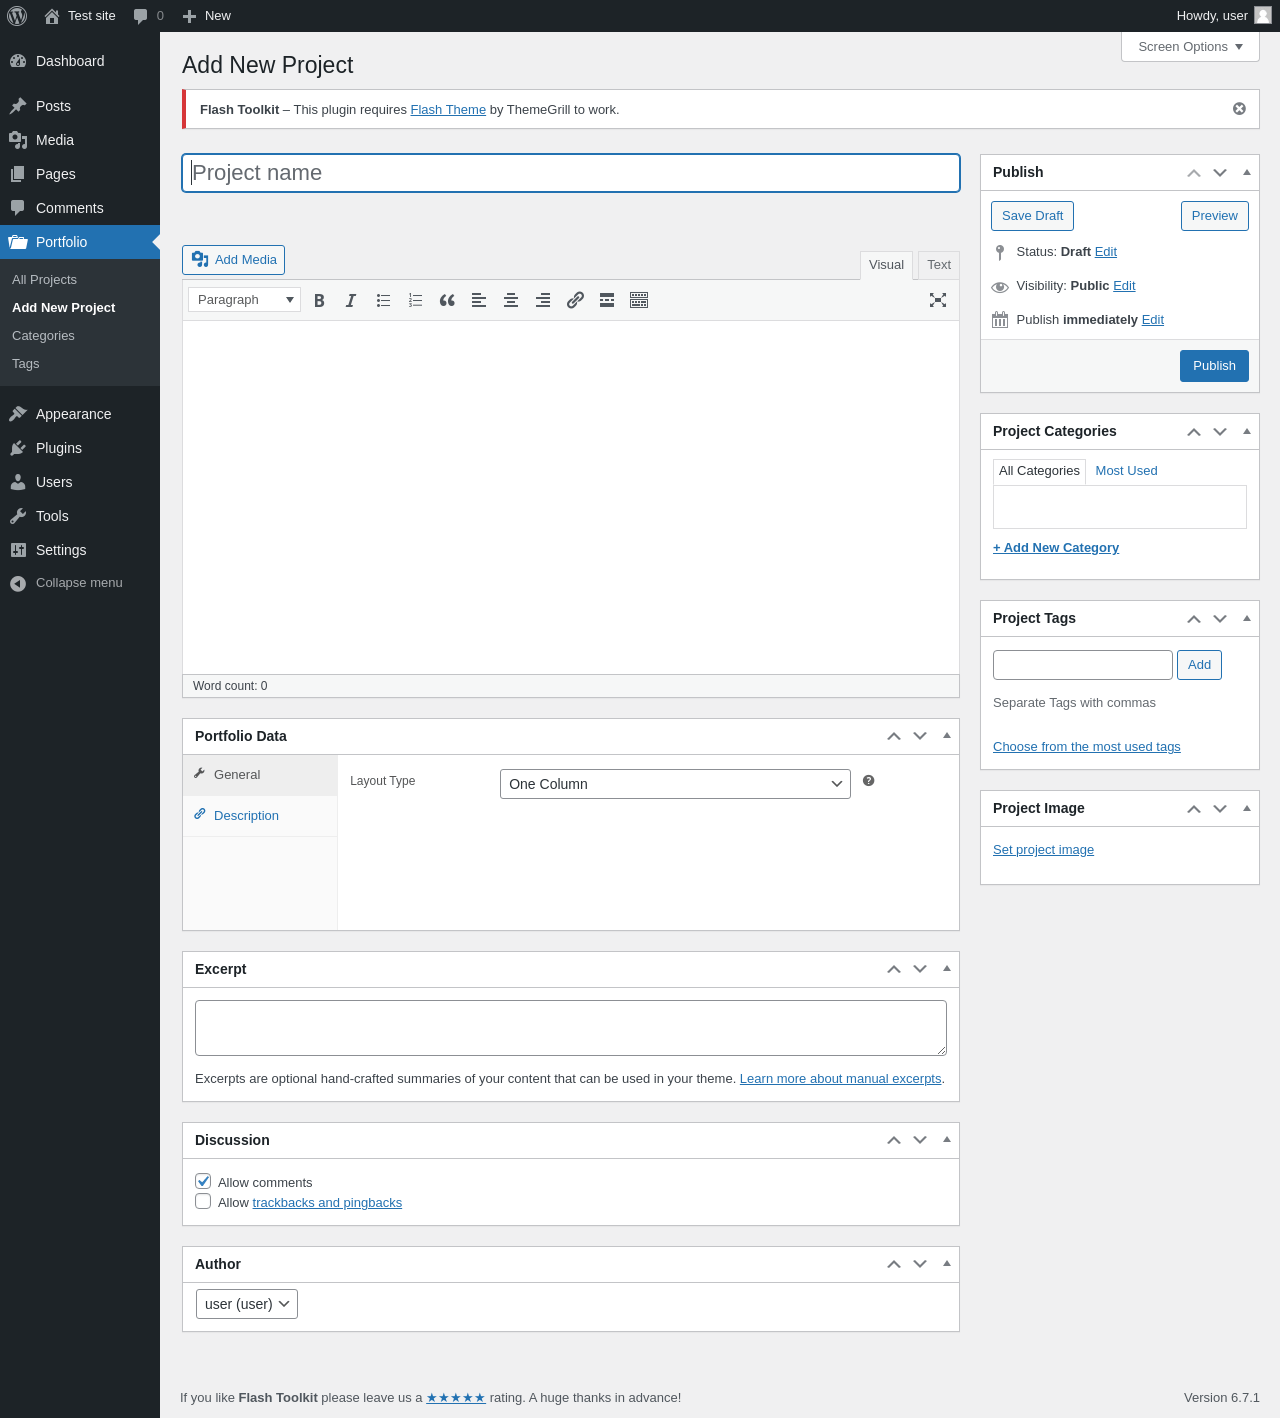Image resolution: width=1280 pixels, height=1418 pixels.
Task: Collapse the Project Categories panel
Action: [1247, 431]
